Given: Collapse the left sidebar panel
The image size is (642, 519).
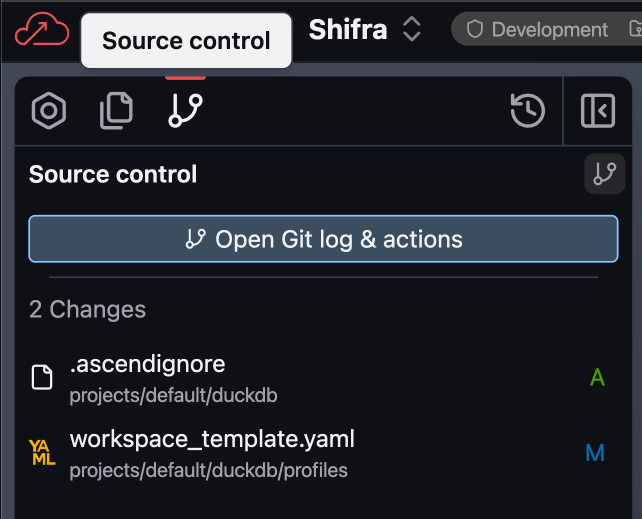Looking at the screenshot, I should point(598,111).
